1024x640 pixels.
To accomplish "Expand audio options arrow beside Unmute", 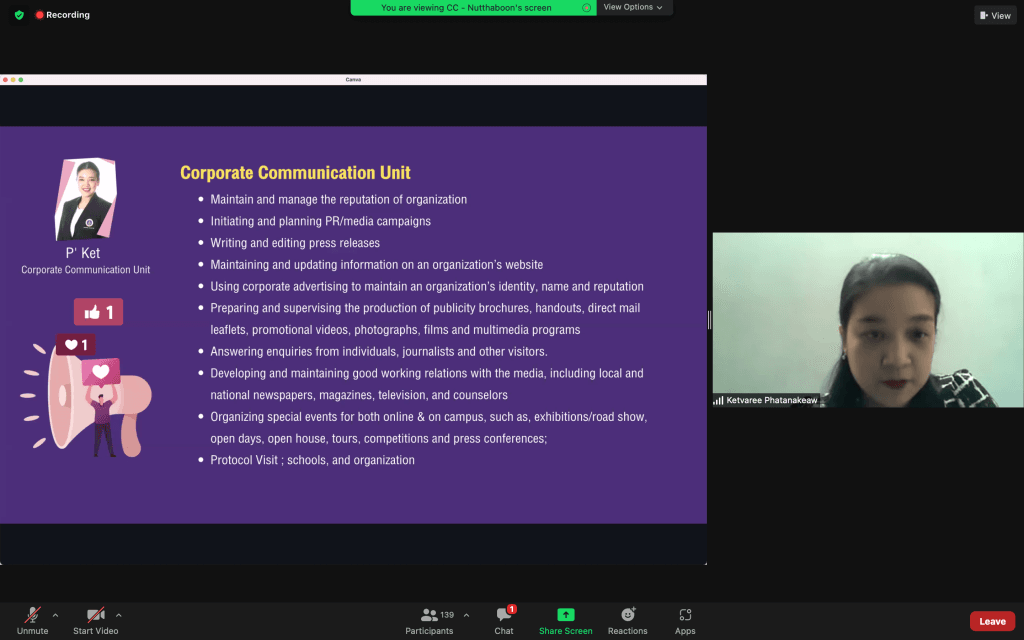I will click(55, 615).
